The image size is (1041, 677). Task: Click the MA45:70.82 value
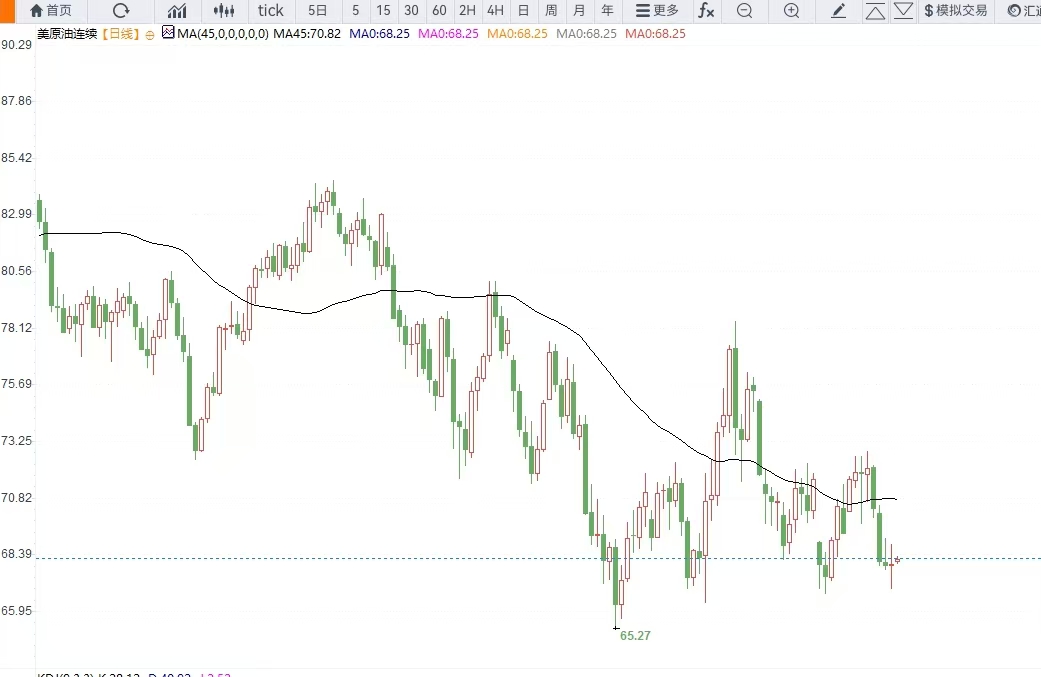(x=307, y=34)
